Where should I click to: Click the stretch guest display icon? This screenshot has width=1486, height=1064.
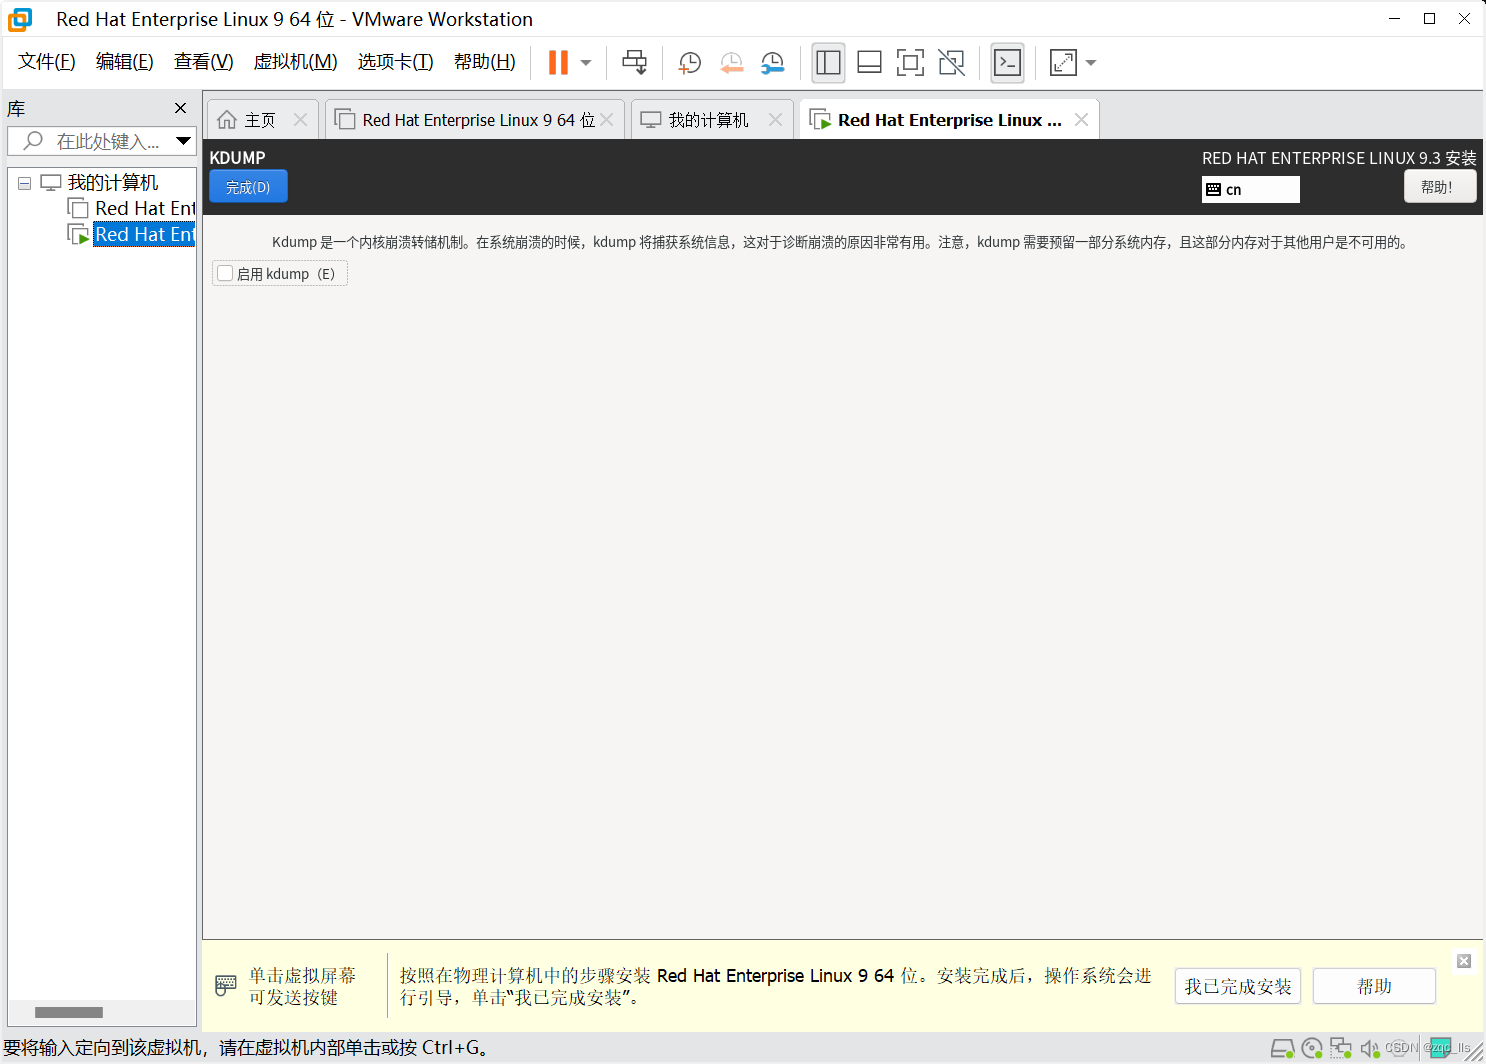coord(1063,62)
